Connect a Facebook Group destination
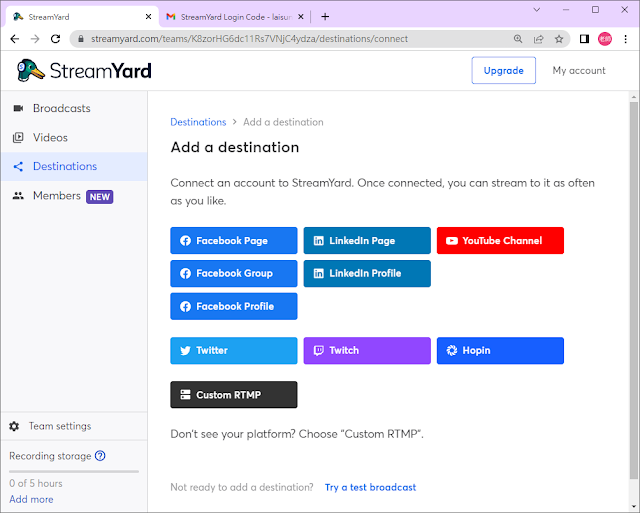 pyautogui.click(x=233, y=273)
